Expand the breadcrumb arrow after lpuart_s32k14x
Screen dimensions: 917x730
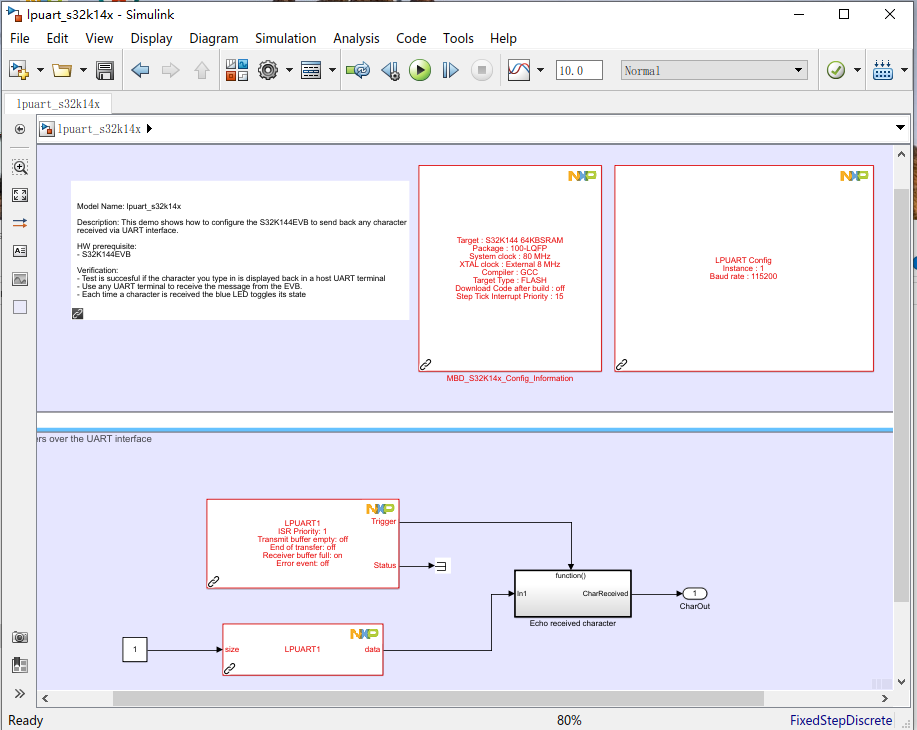coord(150,129)
